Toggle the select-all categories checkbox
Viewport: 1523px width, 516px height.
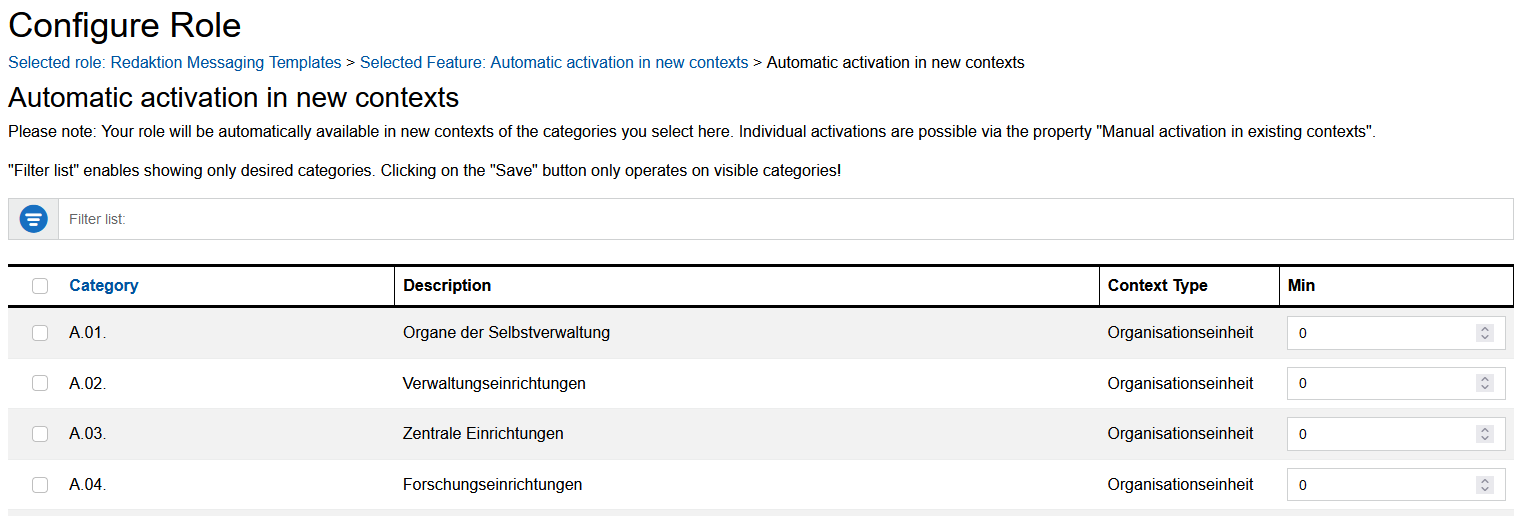[40, 286]
